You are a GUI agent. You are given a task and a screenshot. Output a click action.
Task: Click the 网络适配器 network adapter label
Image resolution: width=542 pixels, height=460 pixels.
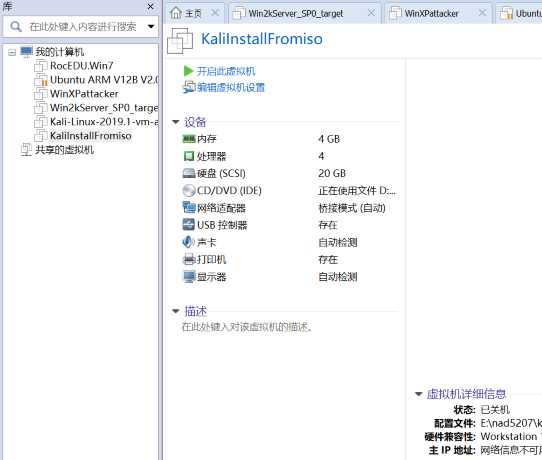[221, 208]
